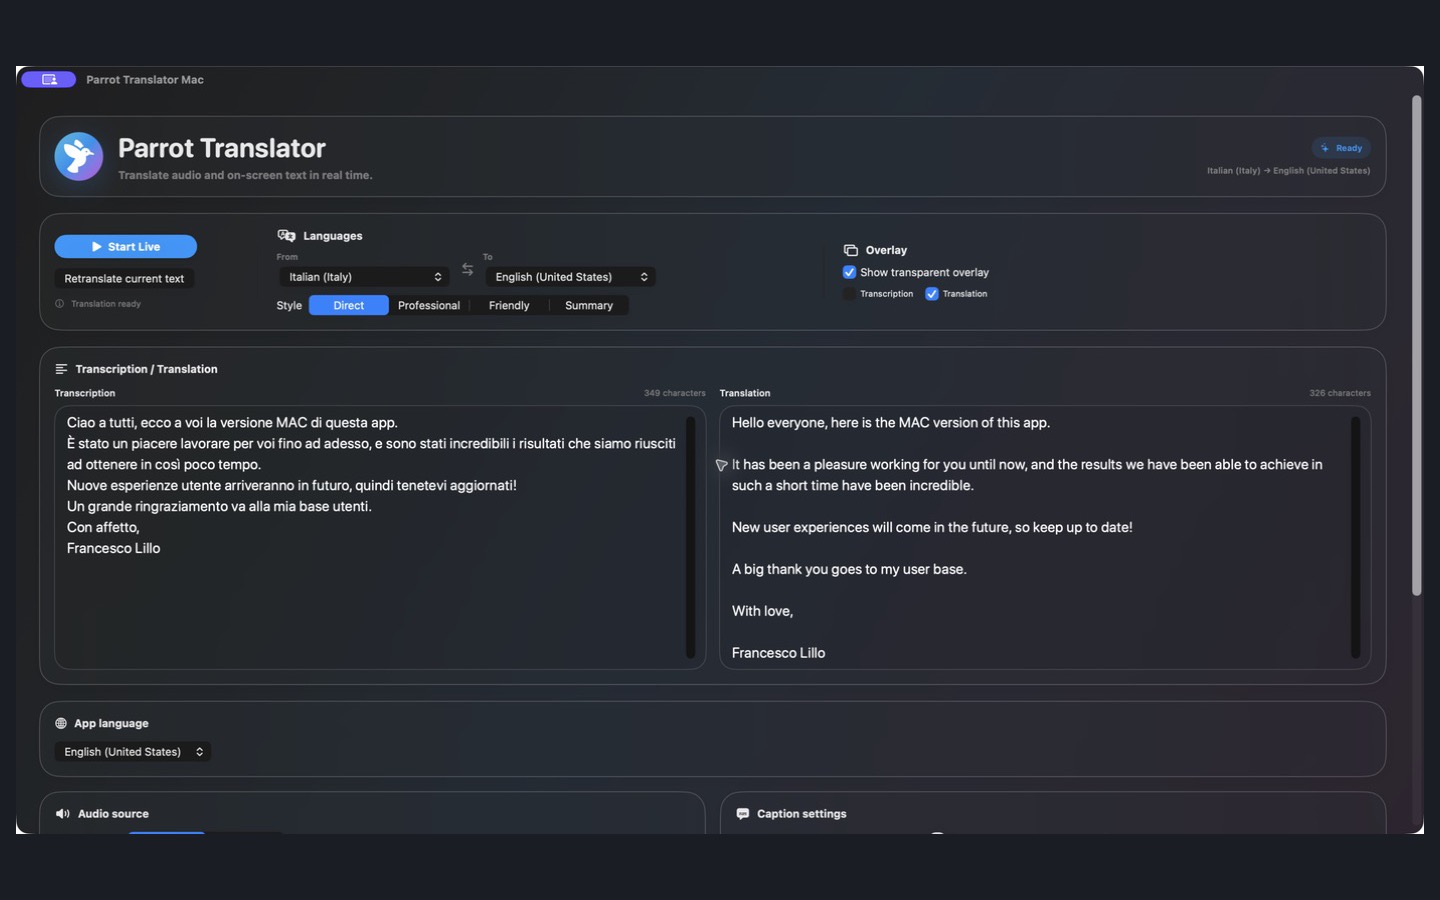Viewport: 1440px width, 900px height.
Task: Click the Translation box vertical scrollbar
Action: coord(1356,537)
